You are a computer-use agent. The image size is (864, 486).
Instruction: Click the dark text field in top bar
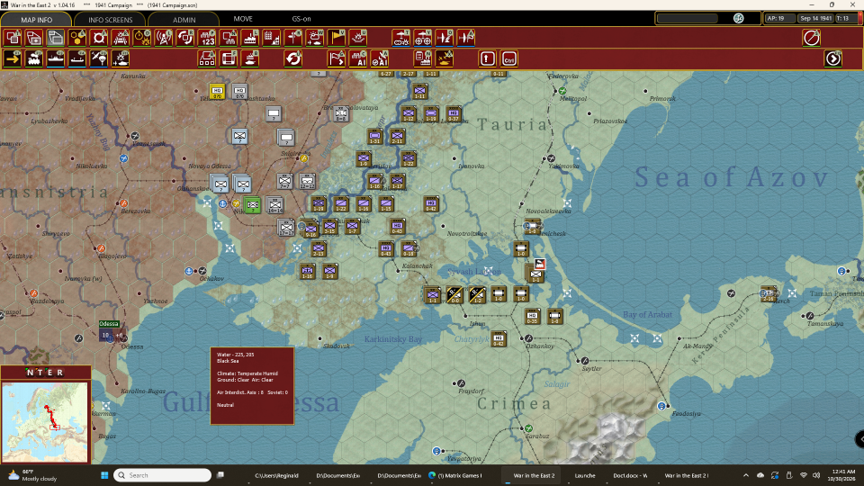[x=688, y=18]
